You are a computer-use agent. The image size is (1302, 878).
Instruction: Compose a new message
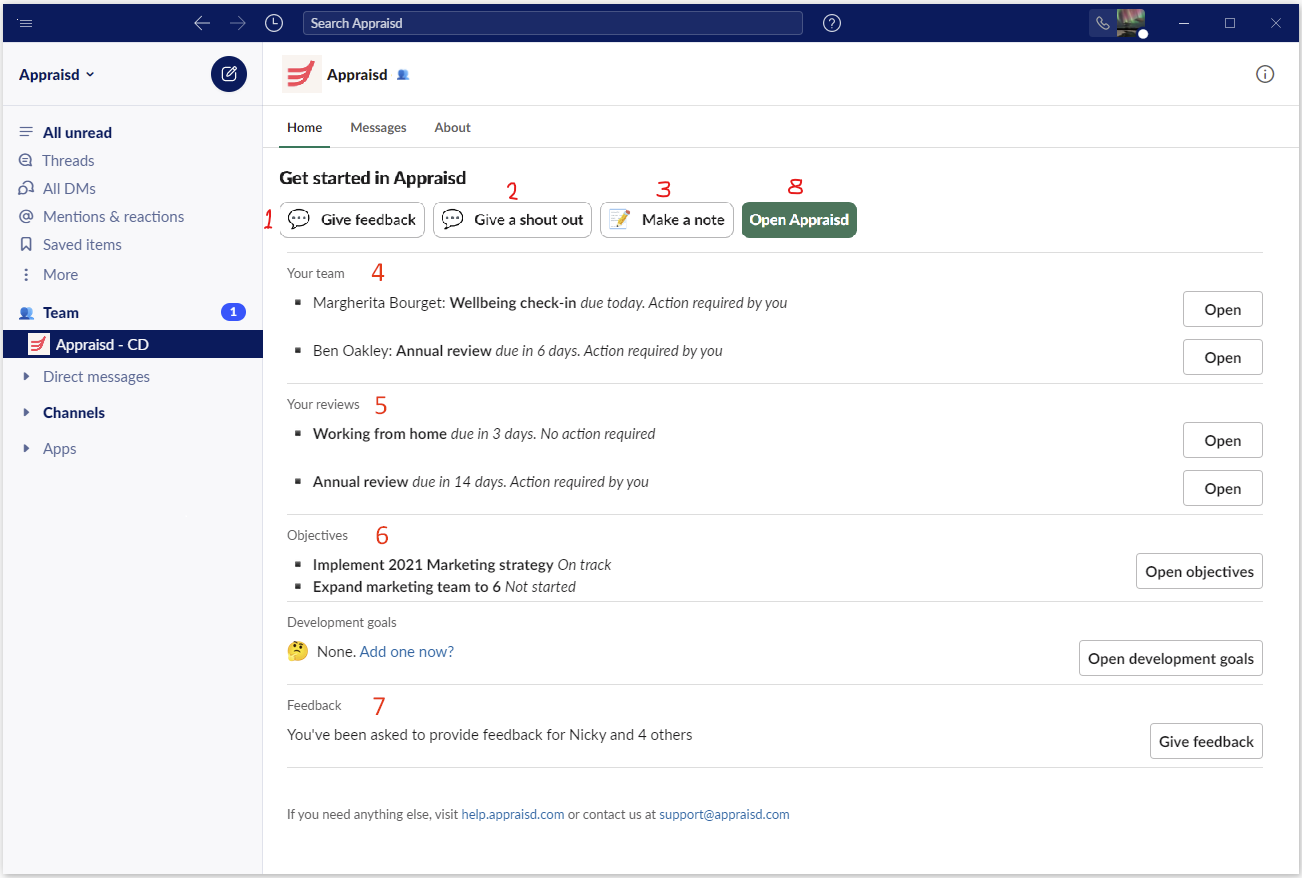coord(229,74)
